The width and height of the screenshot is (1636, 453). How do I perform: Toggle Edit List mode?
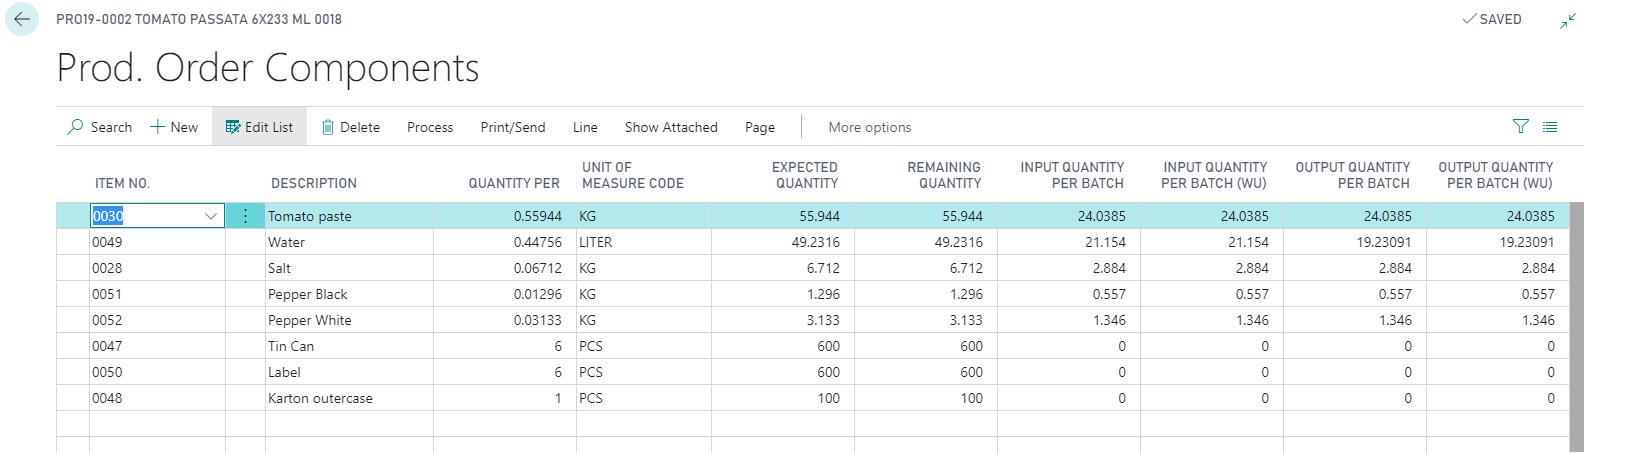click(x=259, y=127)
